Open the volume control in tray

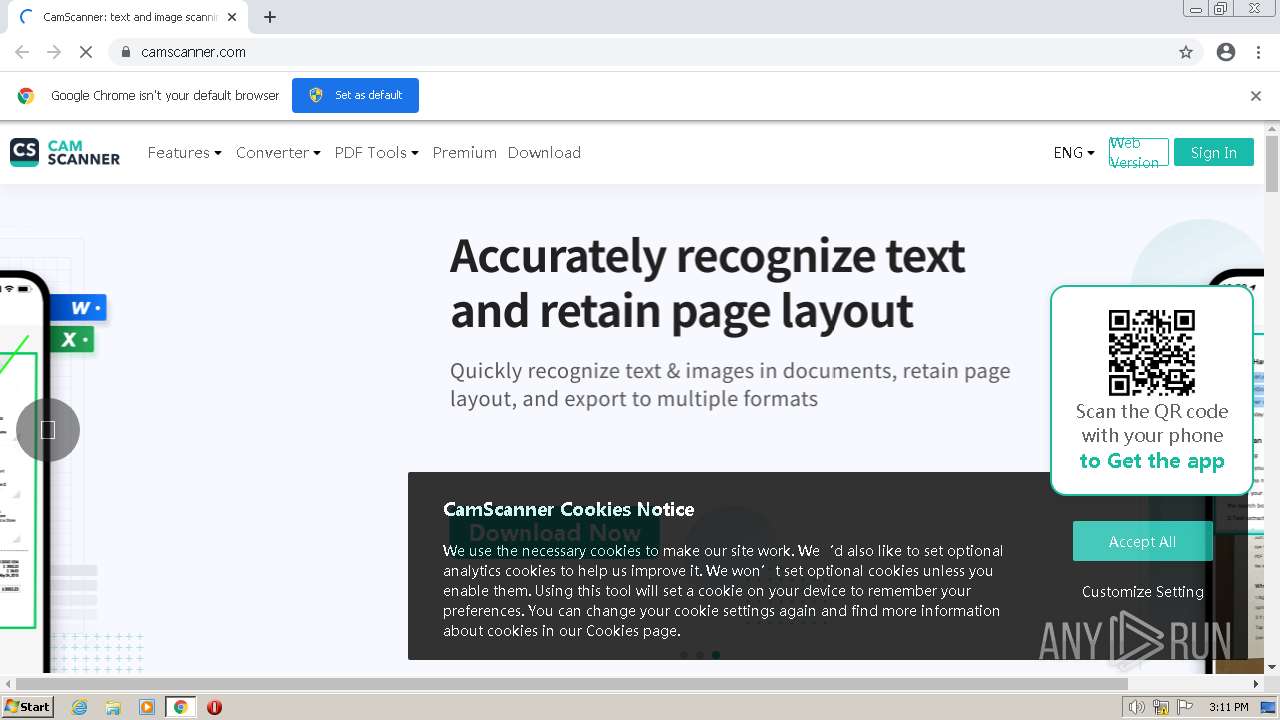click(1137, 707)
